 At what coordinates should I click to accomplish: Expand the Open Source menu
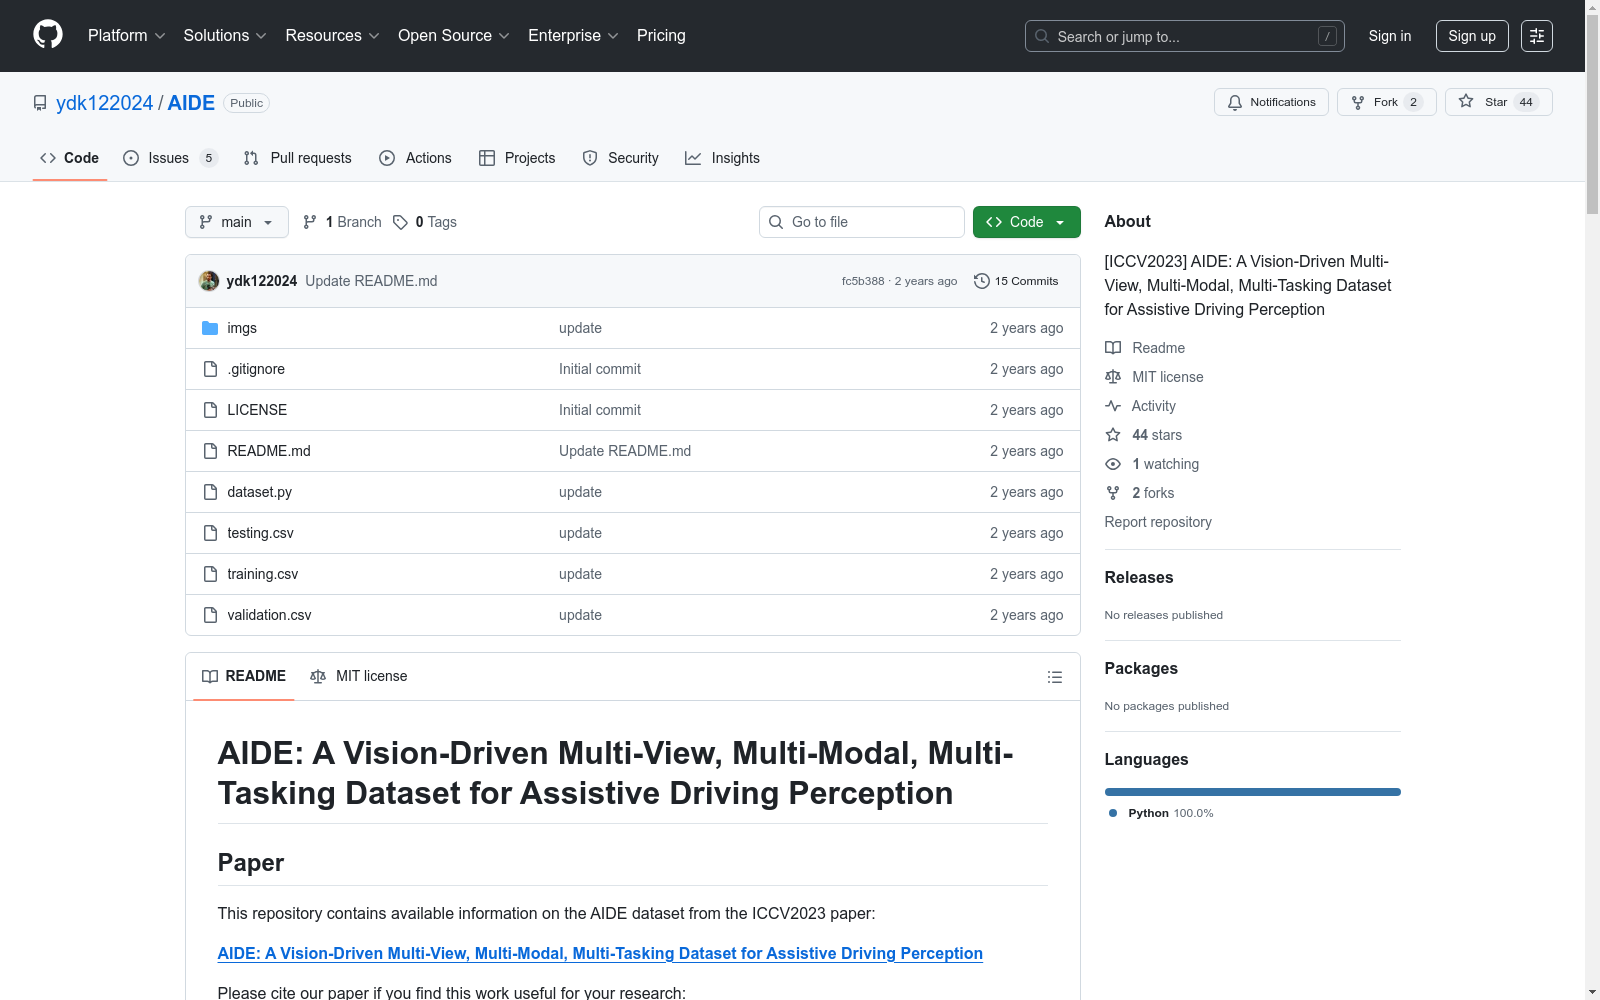tap(454, 35)
